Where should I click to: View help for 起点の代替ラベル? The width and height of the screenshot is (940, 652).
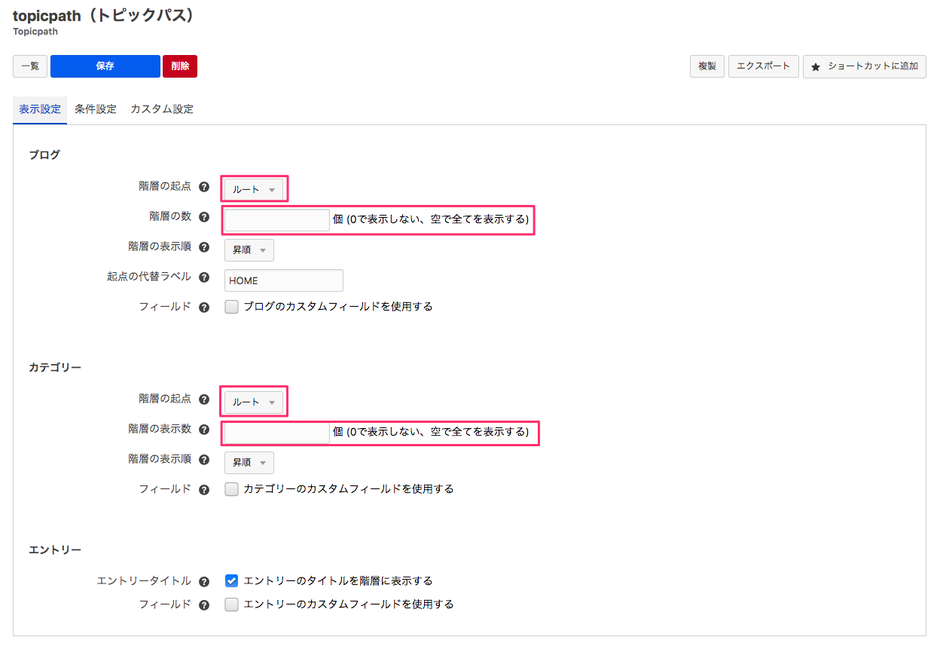click(x=204, y=278)
